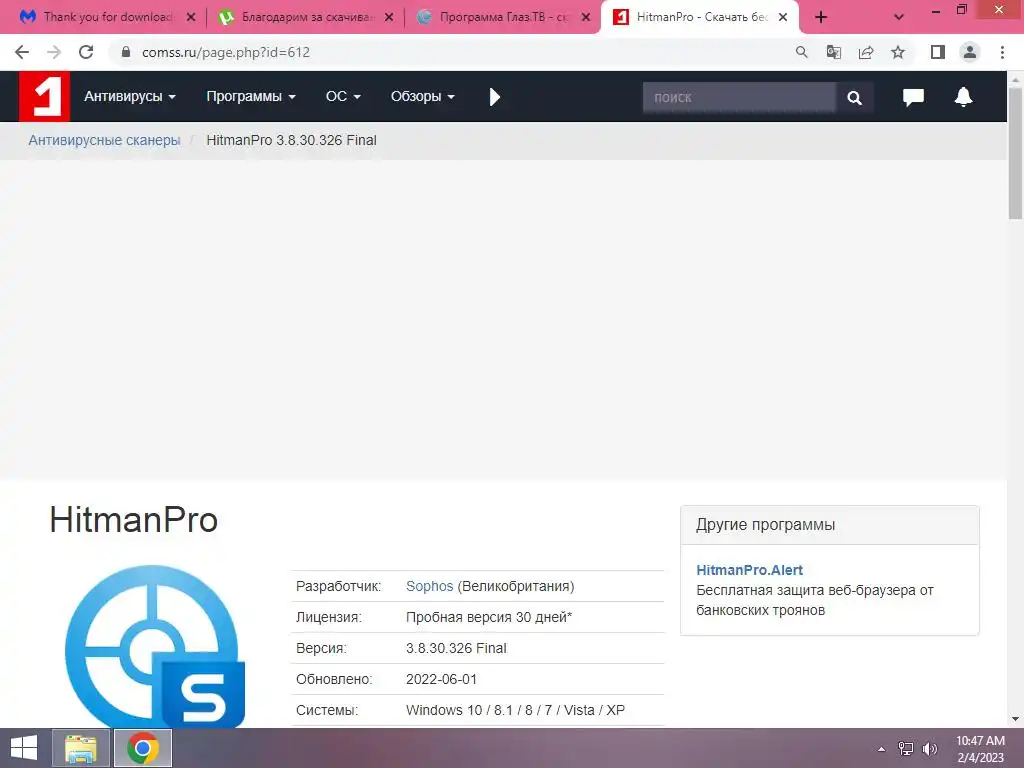This screenshot has width=1024, height=768.
Task: Click the zoom magnifier icon in address bar
Action: 801,52
